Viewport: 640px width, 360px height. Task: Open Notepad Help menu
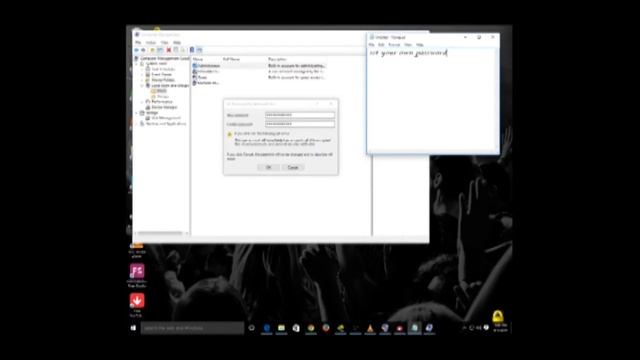point(420,44)
